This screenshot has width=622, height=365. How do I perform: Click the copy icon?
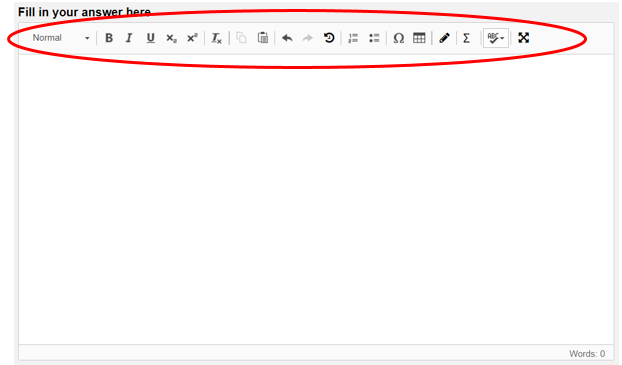point(241,38)
